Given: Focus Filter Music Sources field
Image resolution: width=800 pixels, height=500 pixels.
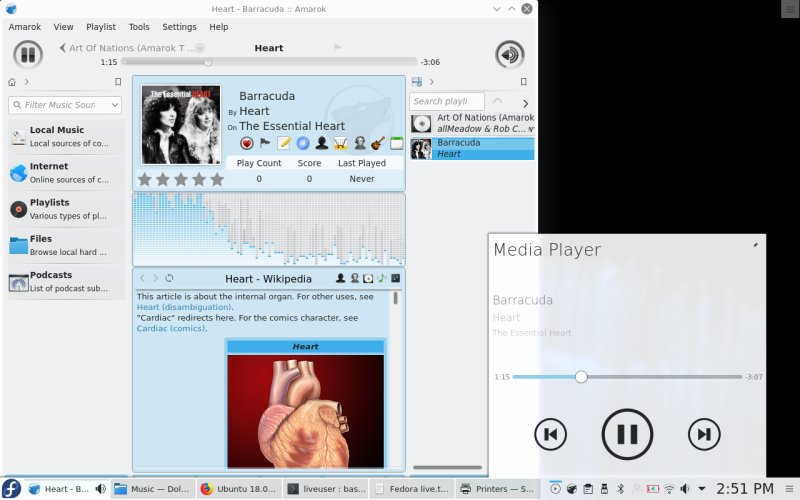Looking at the screenshot, I should 65,105.
